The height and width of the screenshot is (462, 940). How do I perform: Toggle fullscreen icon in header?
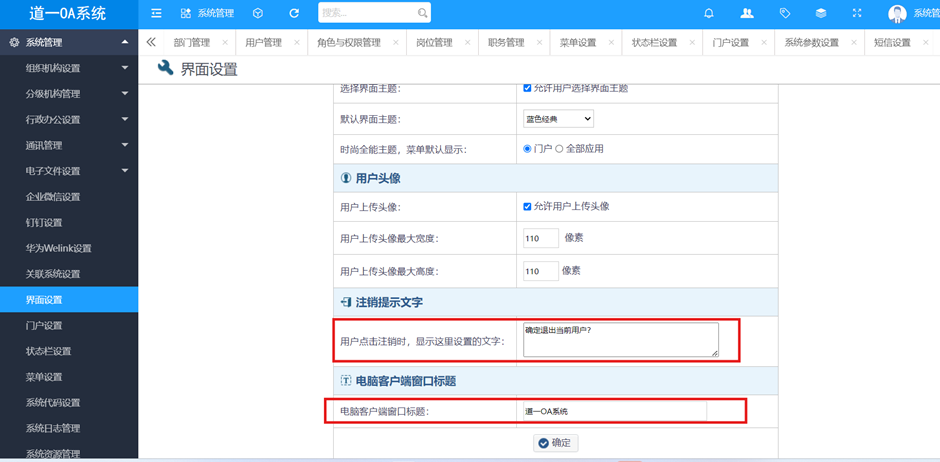857,13
